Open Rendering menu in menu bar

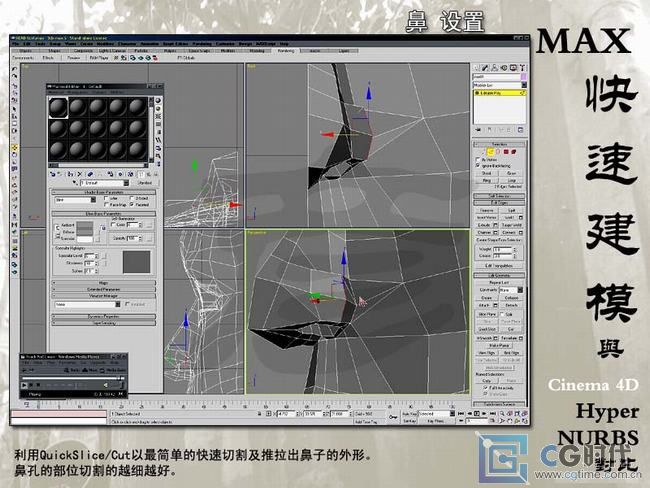pos(202,44)
